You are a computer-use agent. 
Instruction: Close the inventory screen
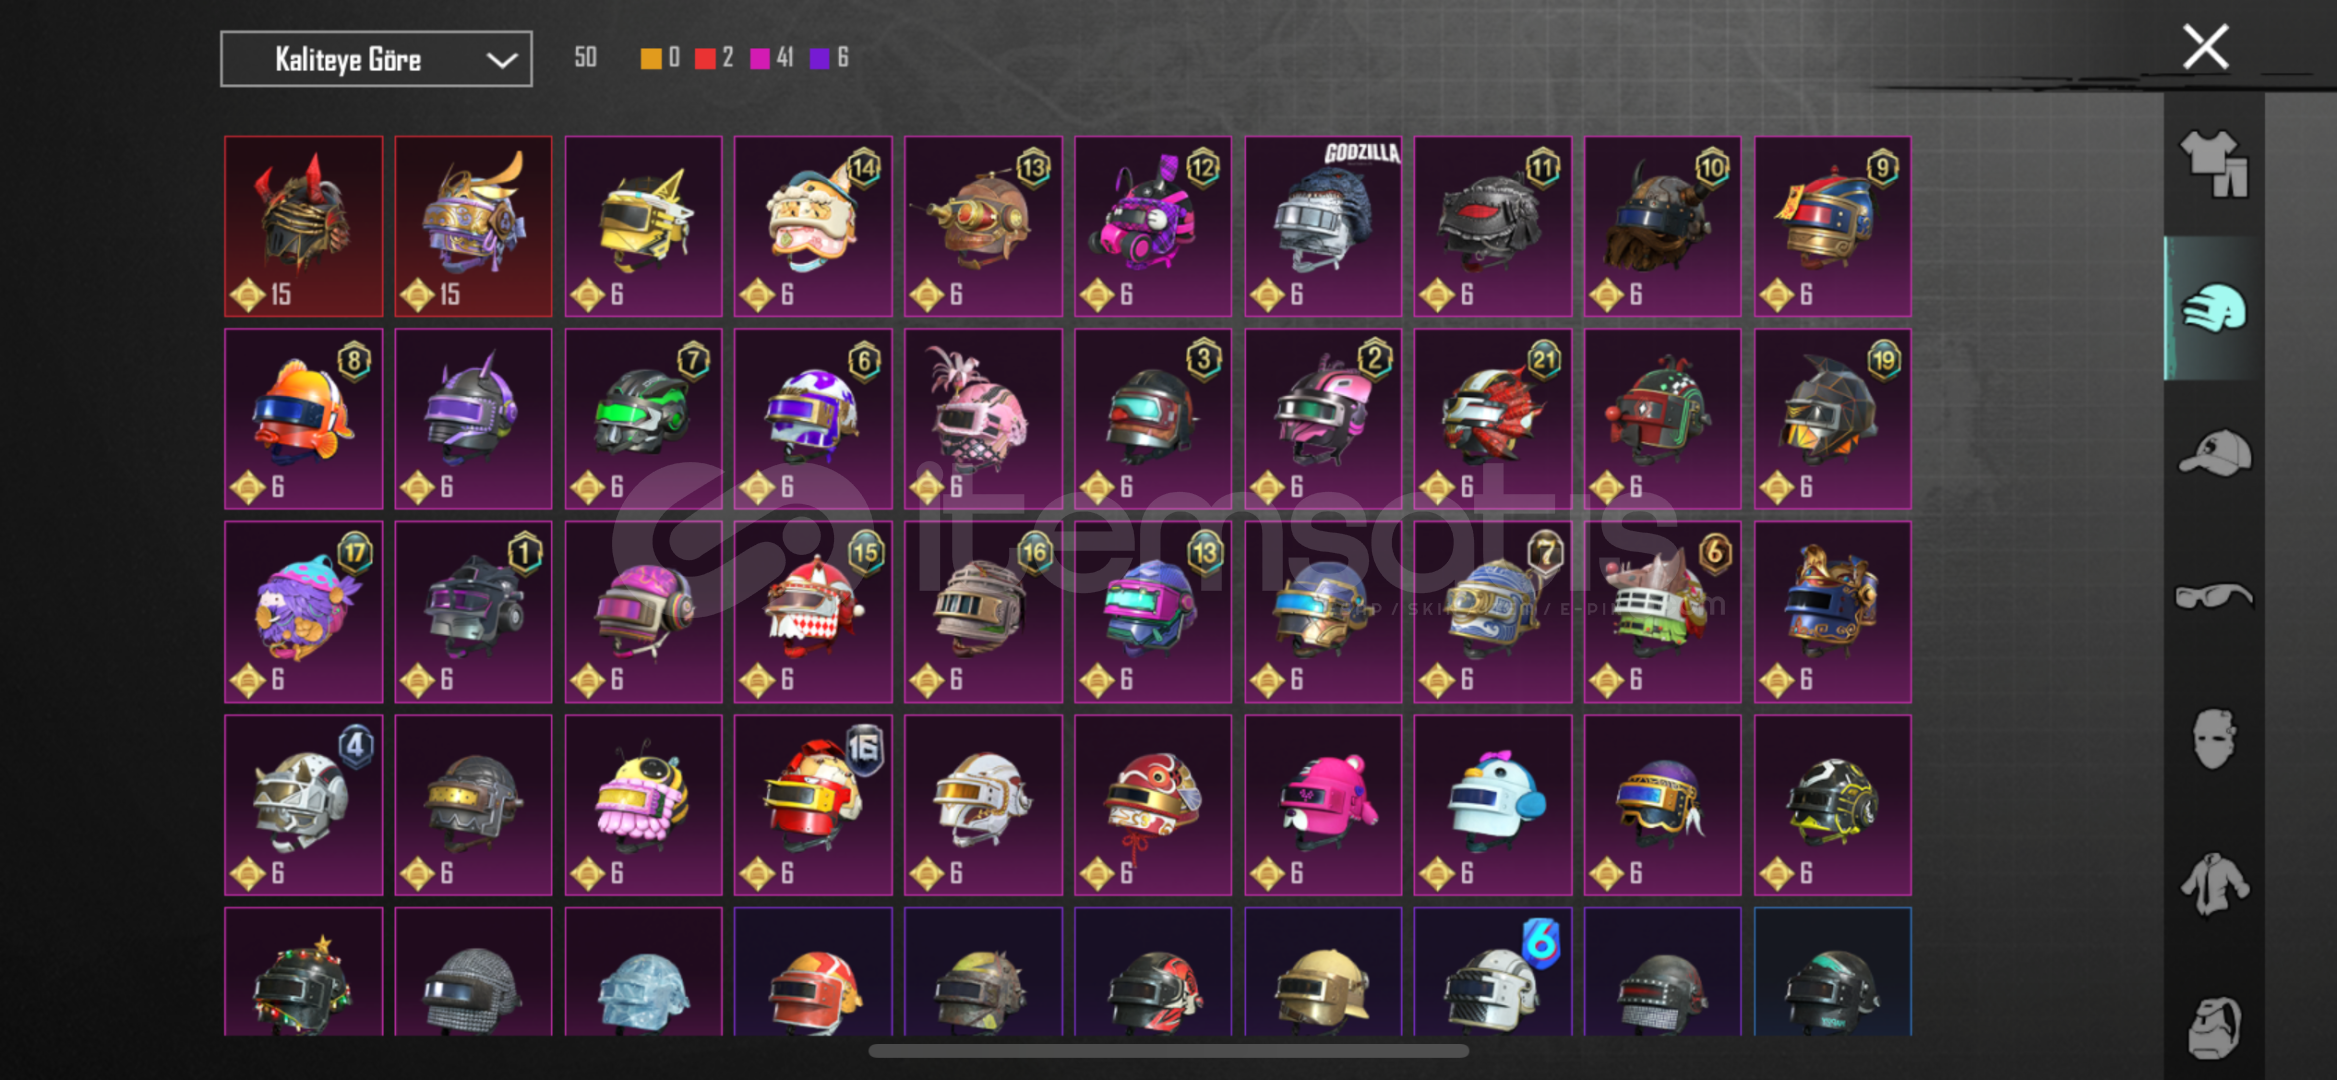2205,47
